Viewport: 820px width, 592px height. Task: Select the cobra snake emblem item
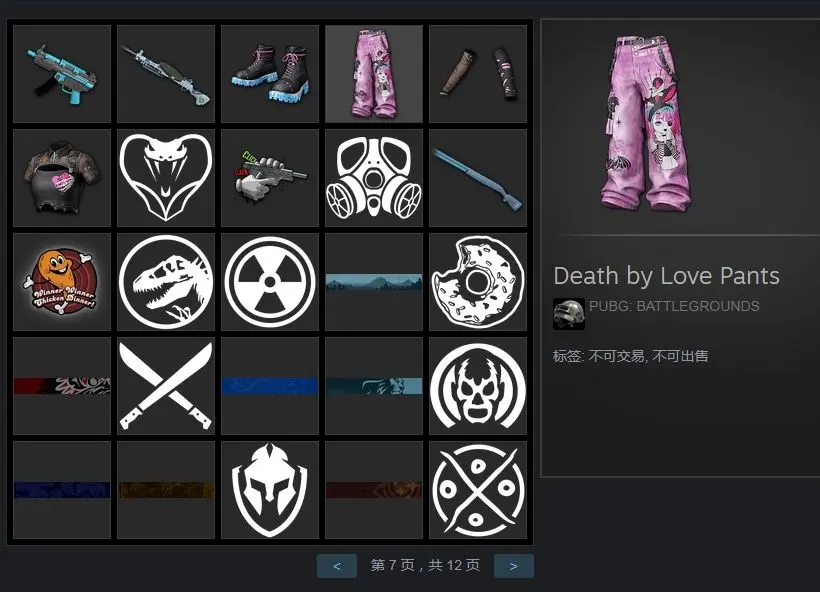pyautogui.click(x=166, y=178)
